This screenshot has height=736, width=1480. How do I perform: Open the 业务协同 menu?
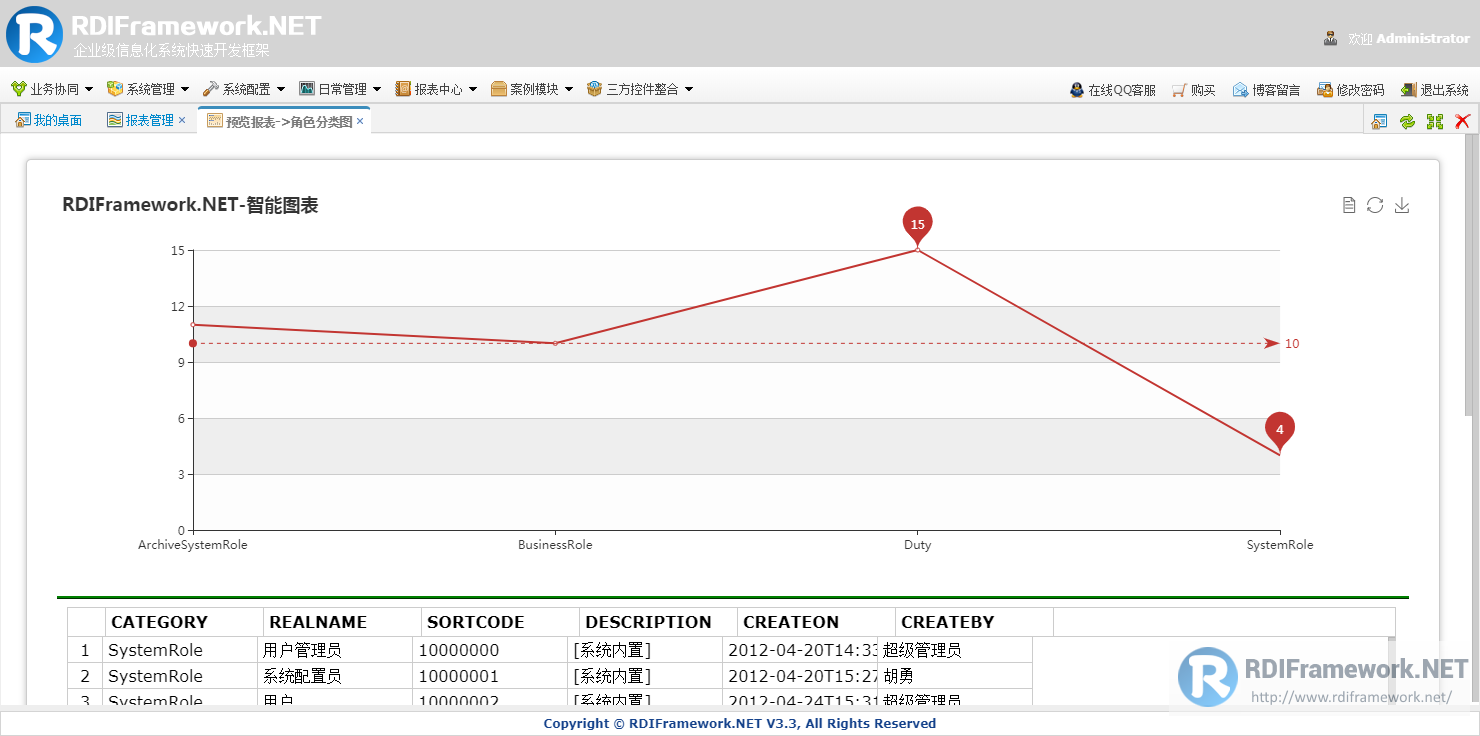(x=52, y=89)
